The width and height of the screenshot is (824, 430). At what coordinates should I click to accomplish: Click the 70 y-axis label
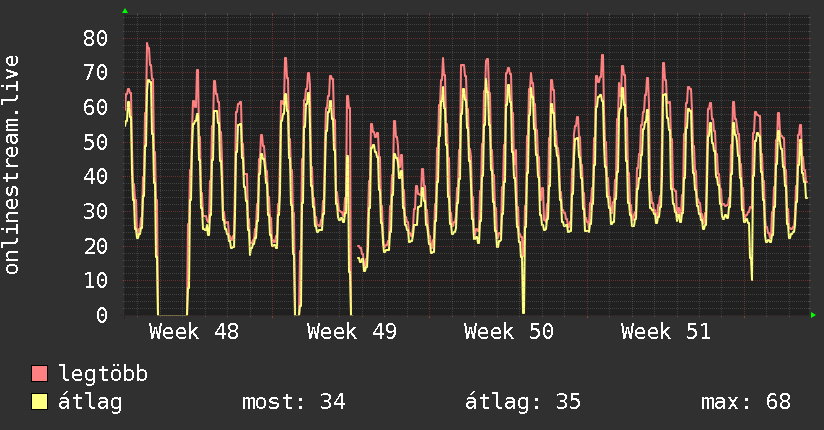tap(95, 73)
